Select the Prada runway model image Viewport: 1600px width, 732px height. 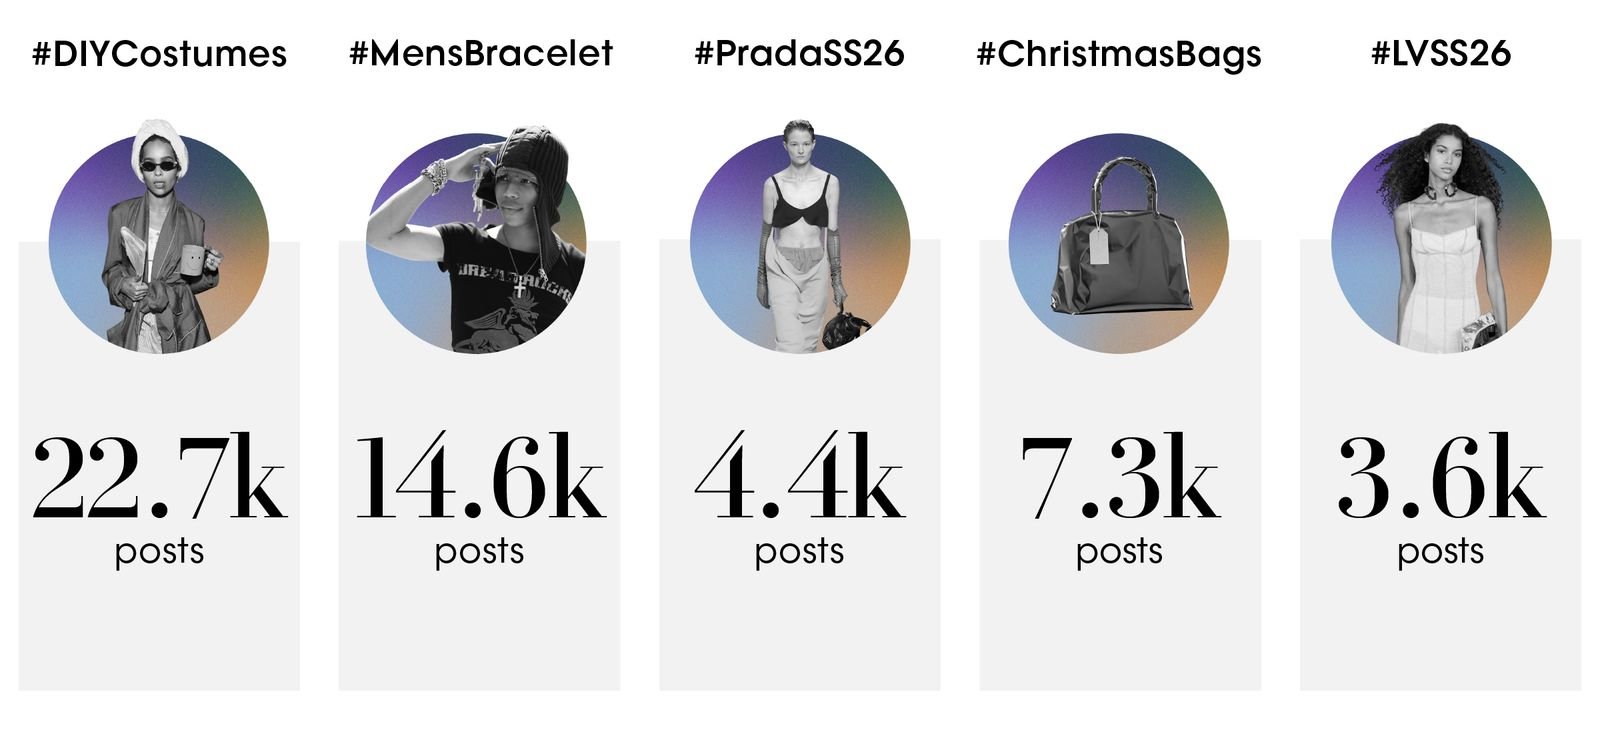point(800,240)
